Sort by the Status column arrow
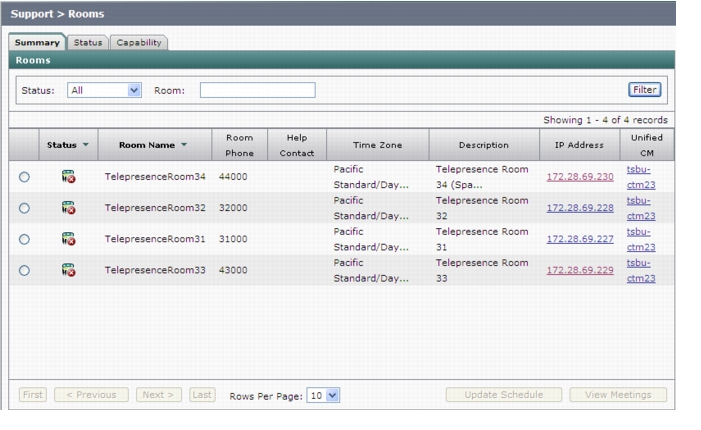Image resolution: width=701 pixels, height=430 pixels. coord(86,145)
